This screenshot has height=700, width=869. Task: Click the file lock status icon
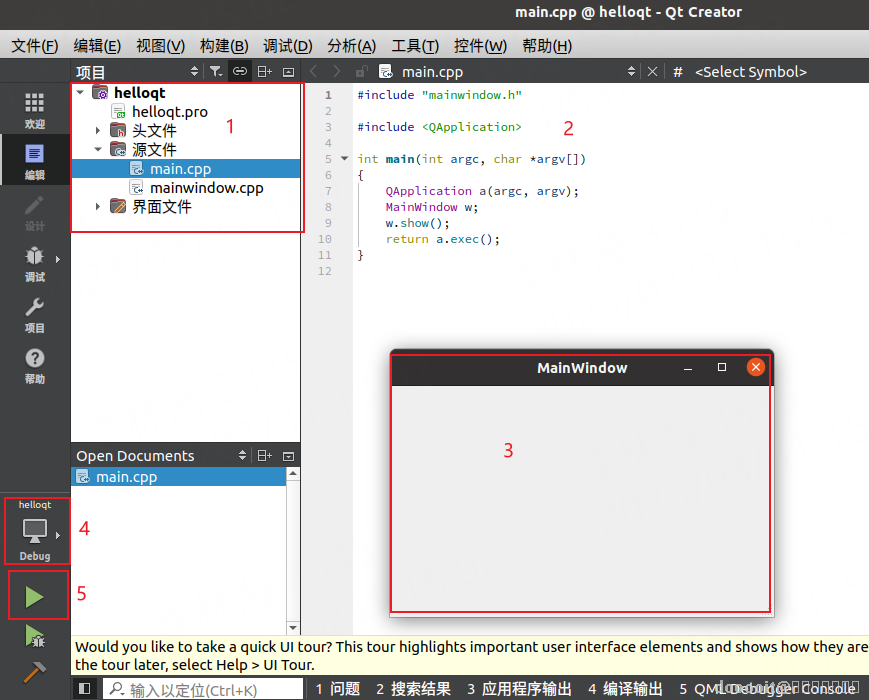coord(361,71)
